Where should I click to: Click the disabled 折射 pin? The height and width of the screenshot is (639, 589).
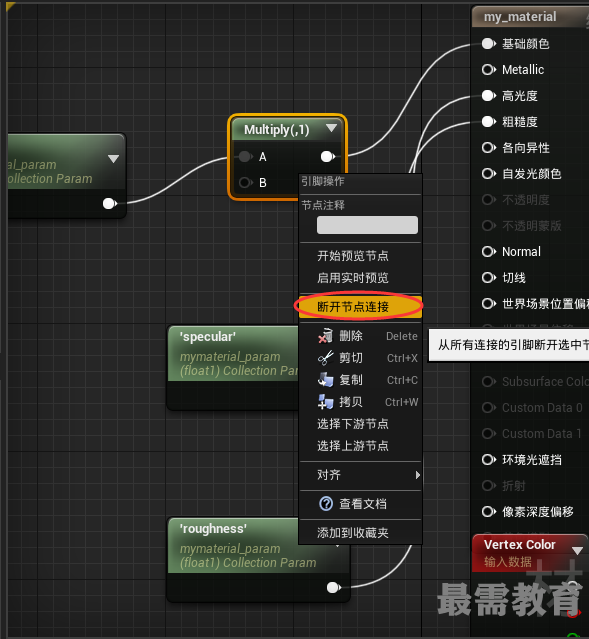coord(488,486)
